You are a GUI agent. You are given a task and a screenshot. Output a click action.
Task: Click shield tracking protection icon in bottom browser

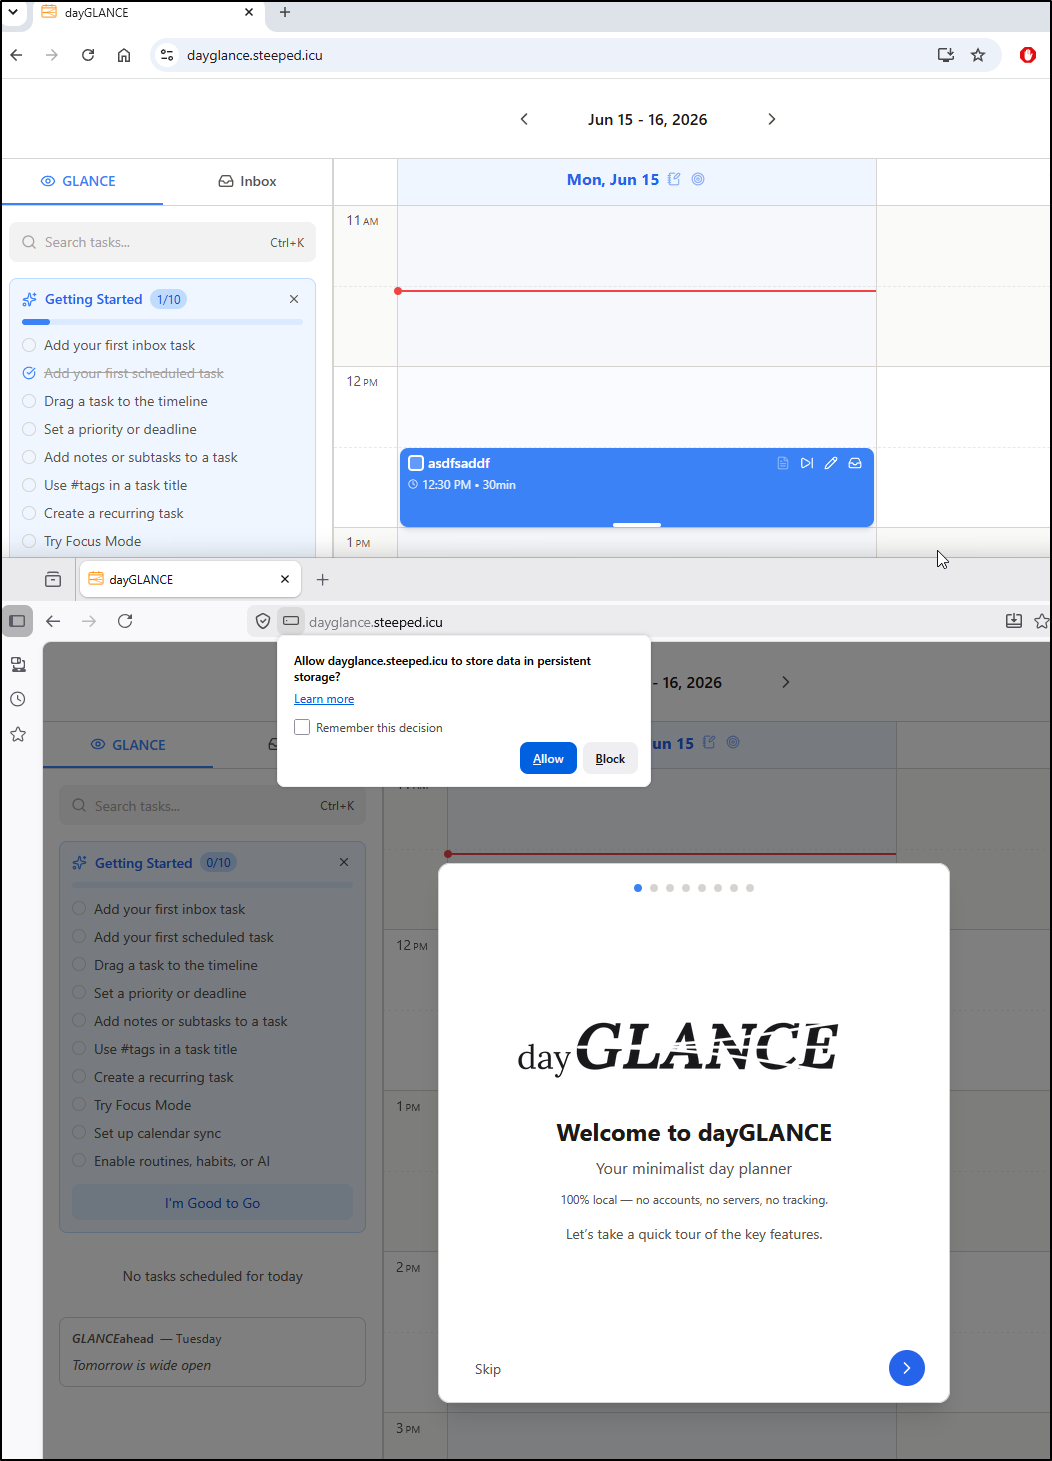pyautogui.click(x=263, y=621)
